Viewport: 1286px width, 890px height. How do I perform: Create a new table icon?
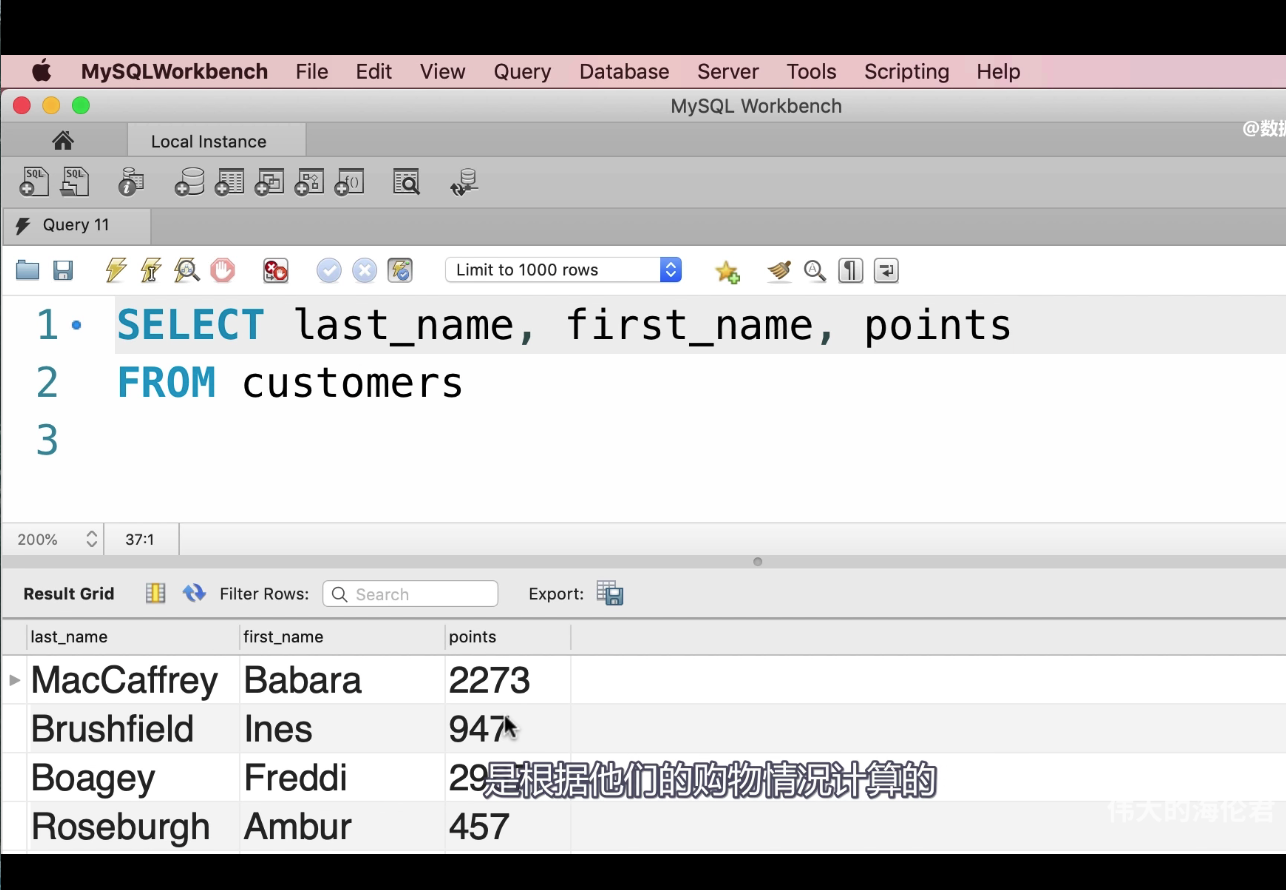tap(229, 182)
